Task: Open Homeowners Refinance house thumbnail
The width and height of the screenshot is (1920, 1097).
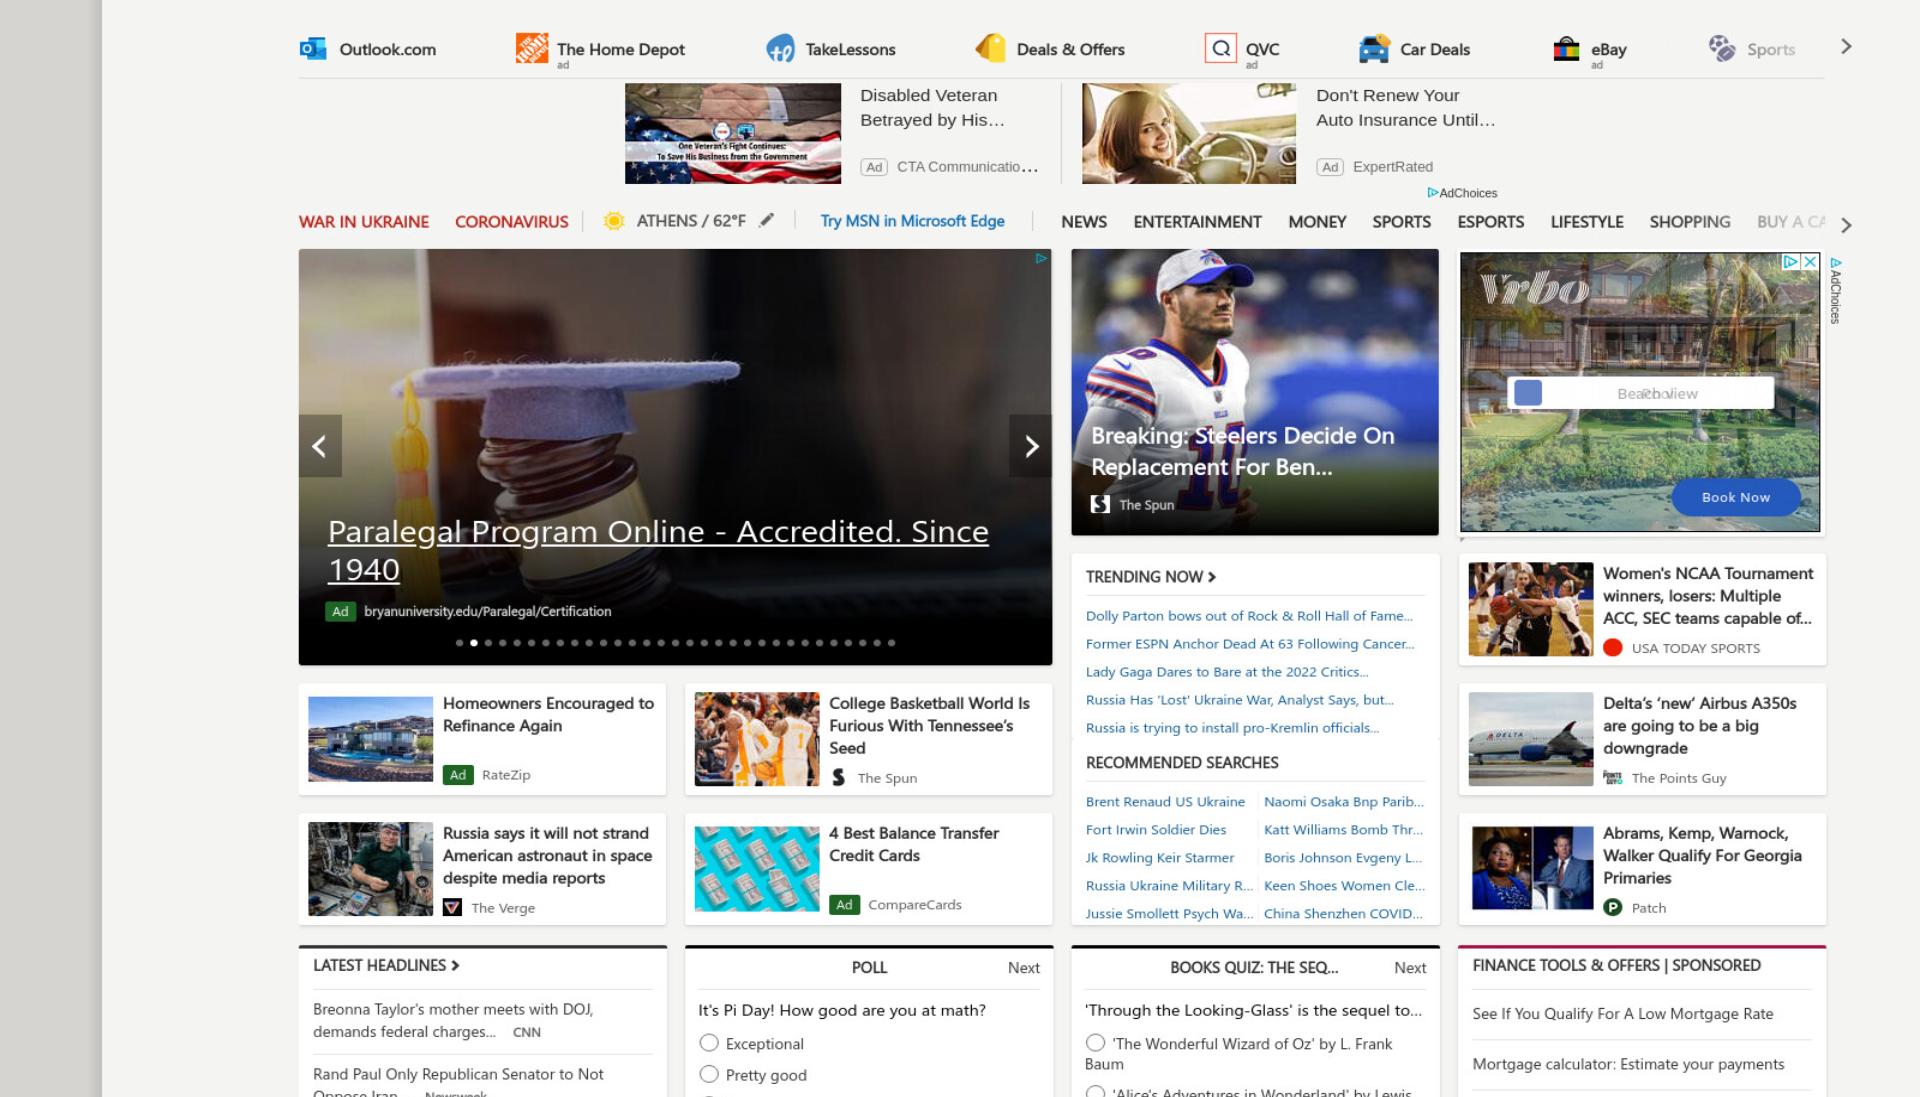Action: (x=370, y=739)
